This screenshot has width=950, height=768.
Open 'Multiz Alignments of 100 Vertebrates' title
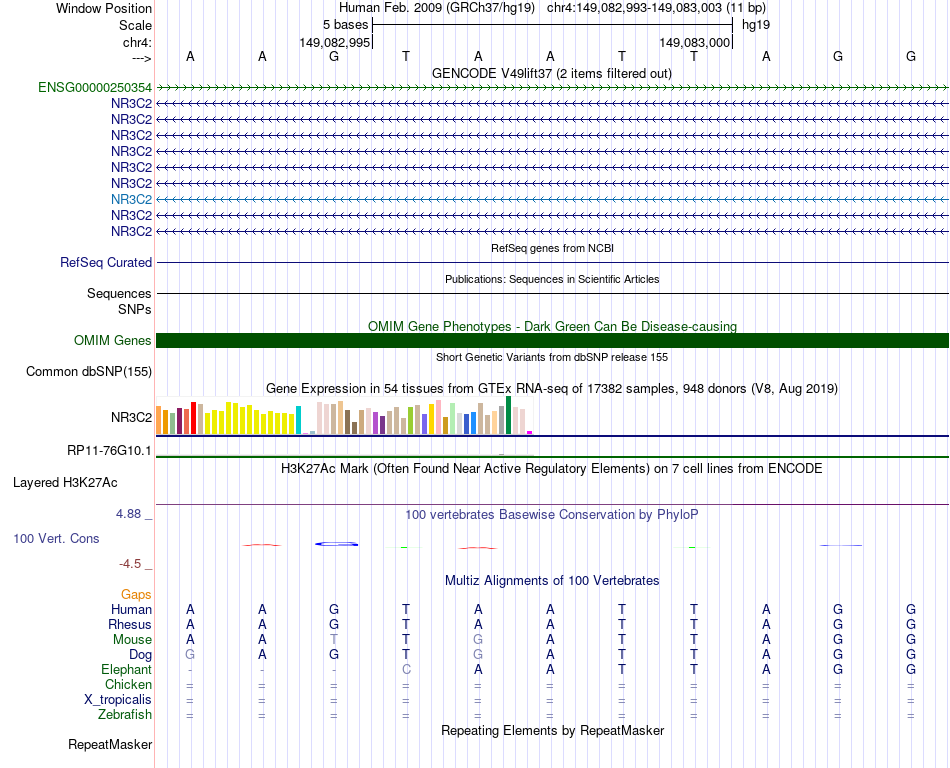552,580
